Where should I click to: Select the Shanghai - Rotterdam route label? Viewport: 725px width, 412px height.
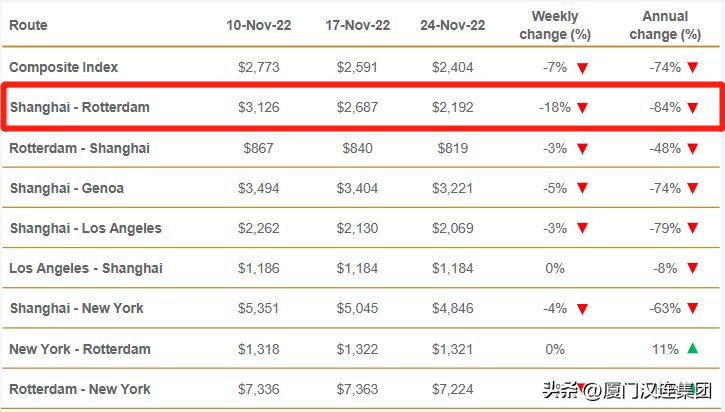click(80, 107)
